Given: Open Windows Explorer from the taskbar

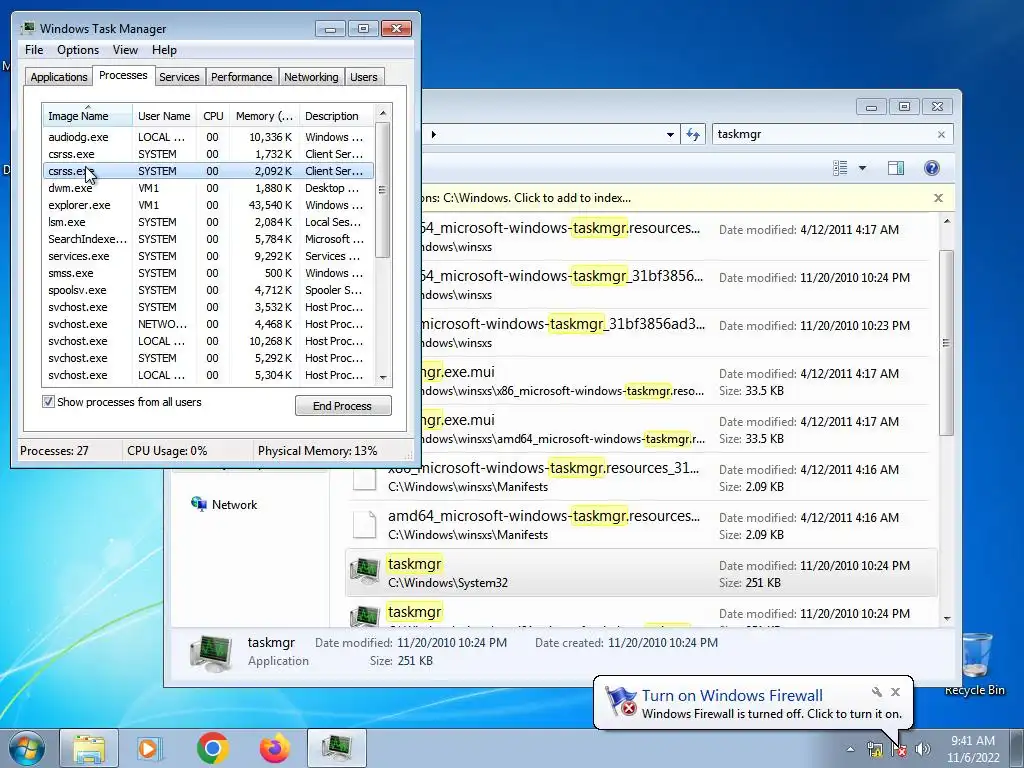Looking at the screenshot, I should 89,748.
